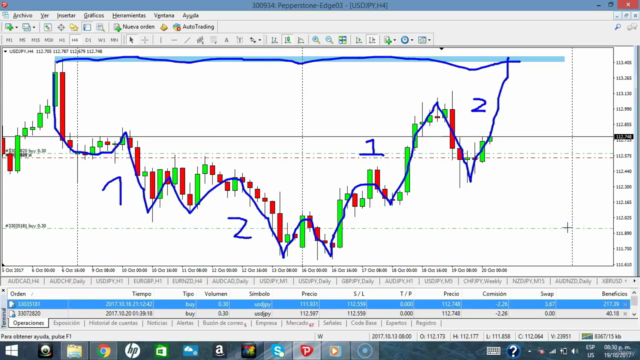Select order 33072820 row

[x=319, y=313]
